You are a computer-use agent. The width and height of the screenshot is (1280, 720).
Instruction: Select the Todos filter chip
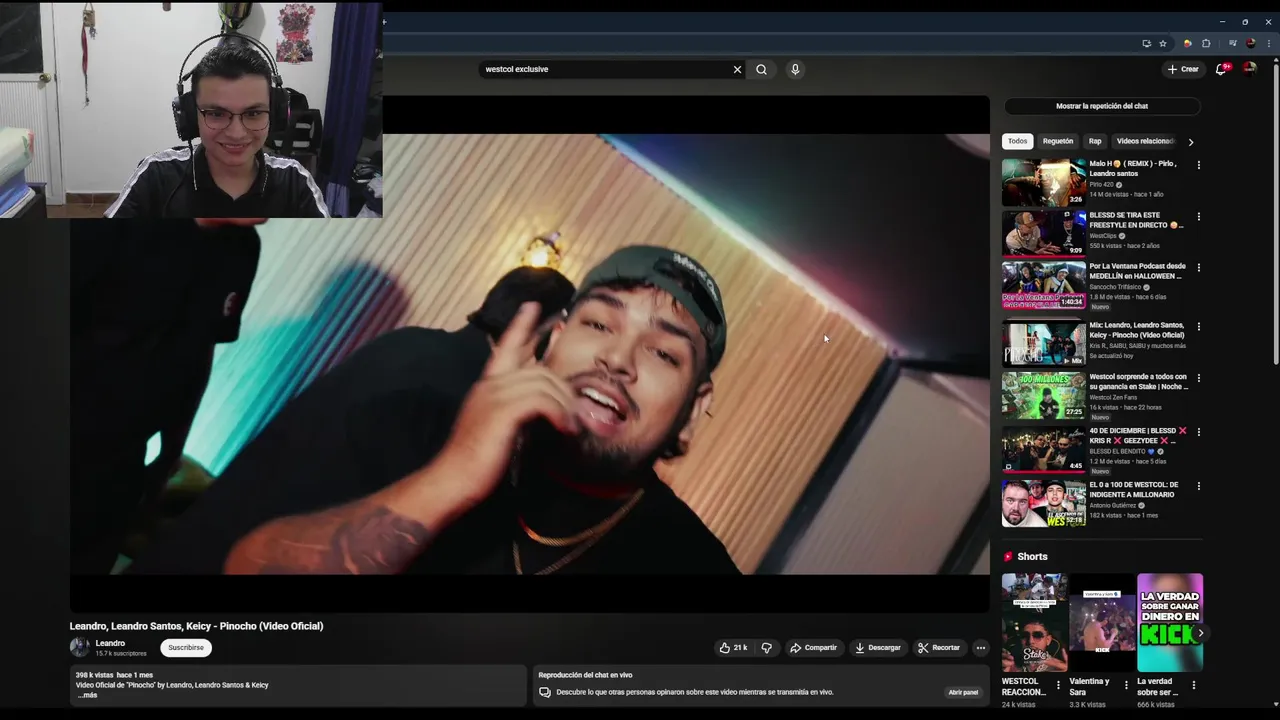coord(1017,141)
